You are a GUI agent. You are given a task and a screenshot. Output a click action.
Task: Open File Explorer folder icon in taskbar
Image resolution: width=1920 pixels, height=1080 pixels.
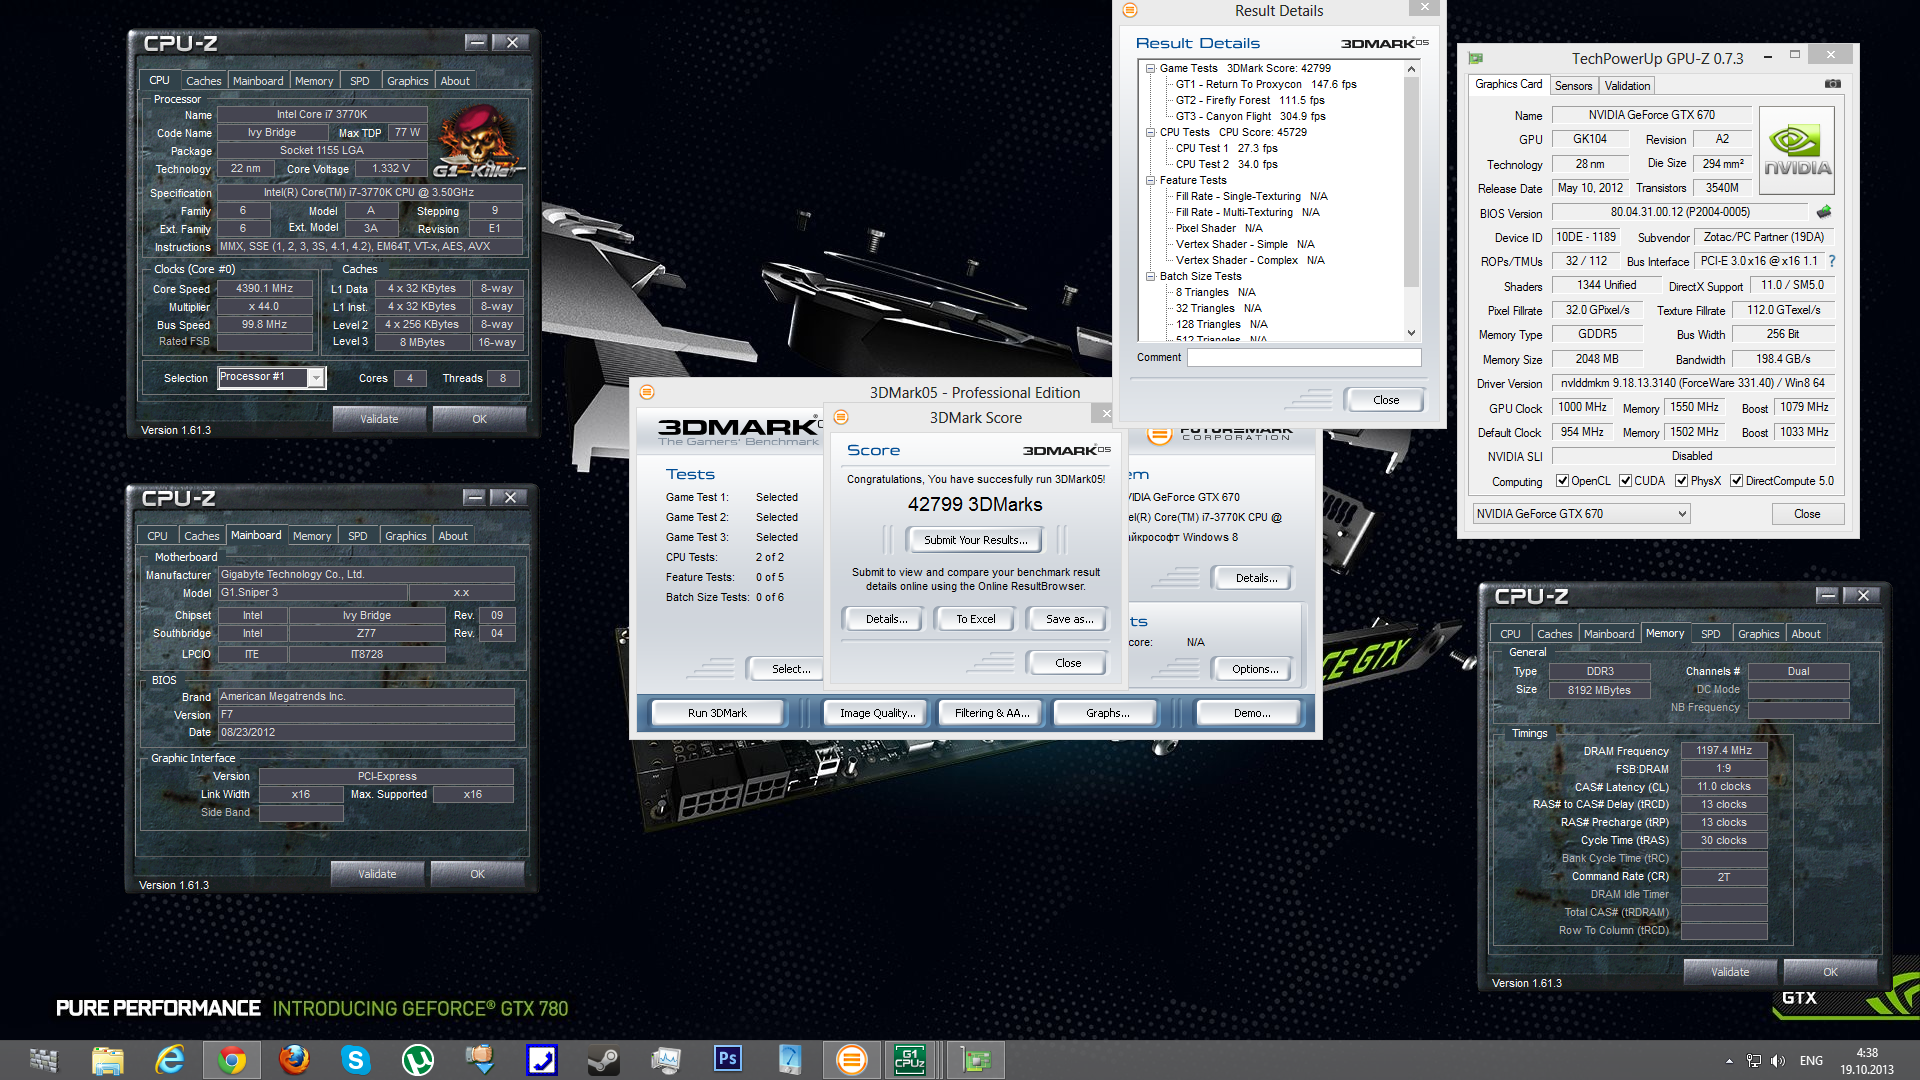(108, 1060)
